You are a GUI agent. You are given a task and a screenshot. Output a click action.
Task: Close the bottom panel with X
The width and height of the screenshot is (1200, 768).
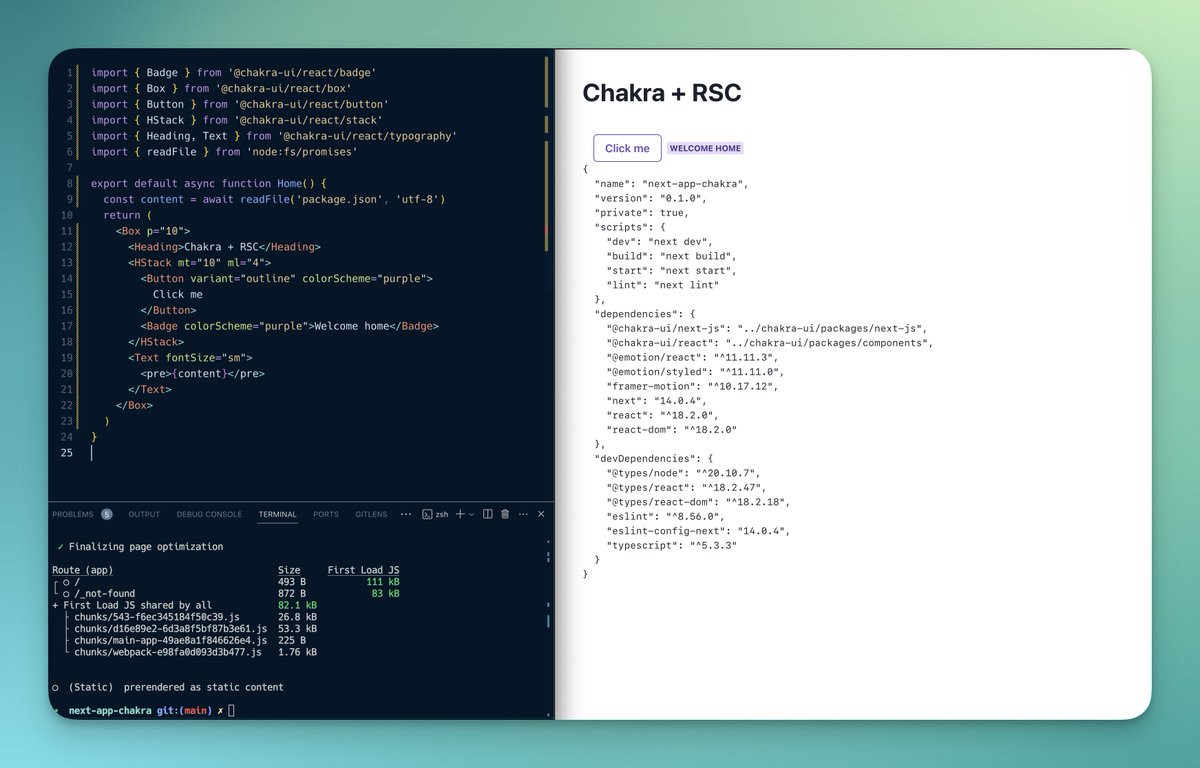pyautogui.click(x=541, y=514)
